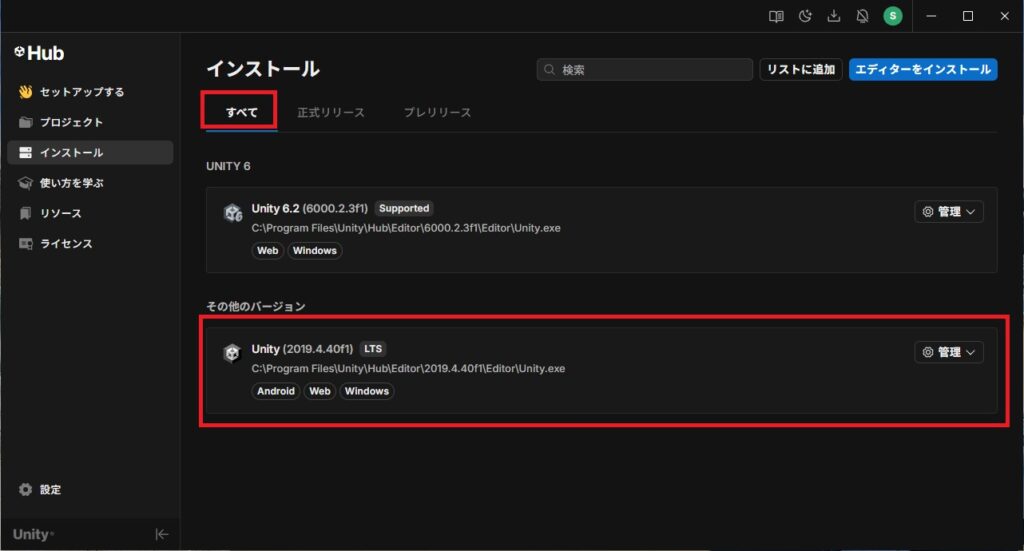Click the Windows tag under Unity 2019.4.40f1
The width and height of the screenshot is (1024, 551).
point(367,391)
